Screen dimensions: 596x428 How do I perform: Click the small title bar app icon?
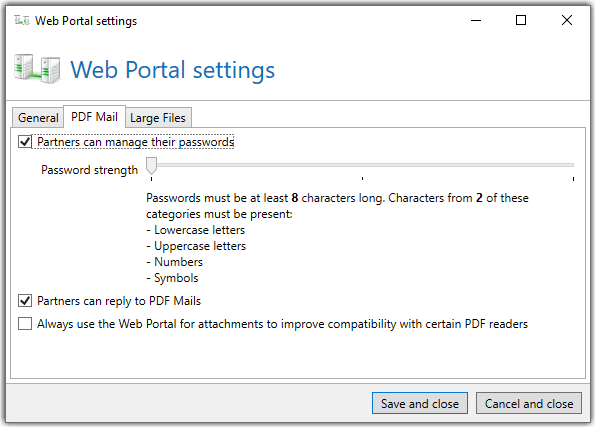point(22,21)
